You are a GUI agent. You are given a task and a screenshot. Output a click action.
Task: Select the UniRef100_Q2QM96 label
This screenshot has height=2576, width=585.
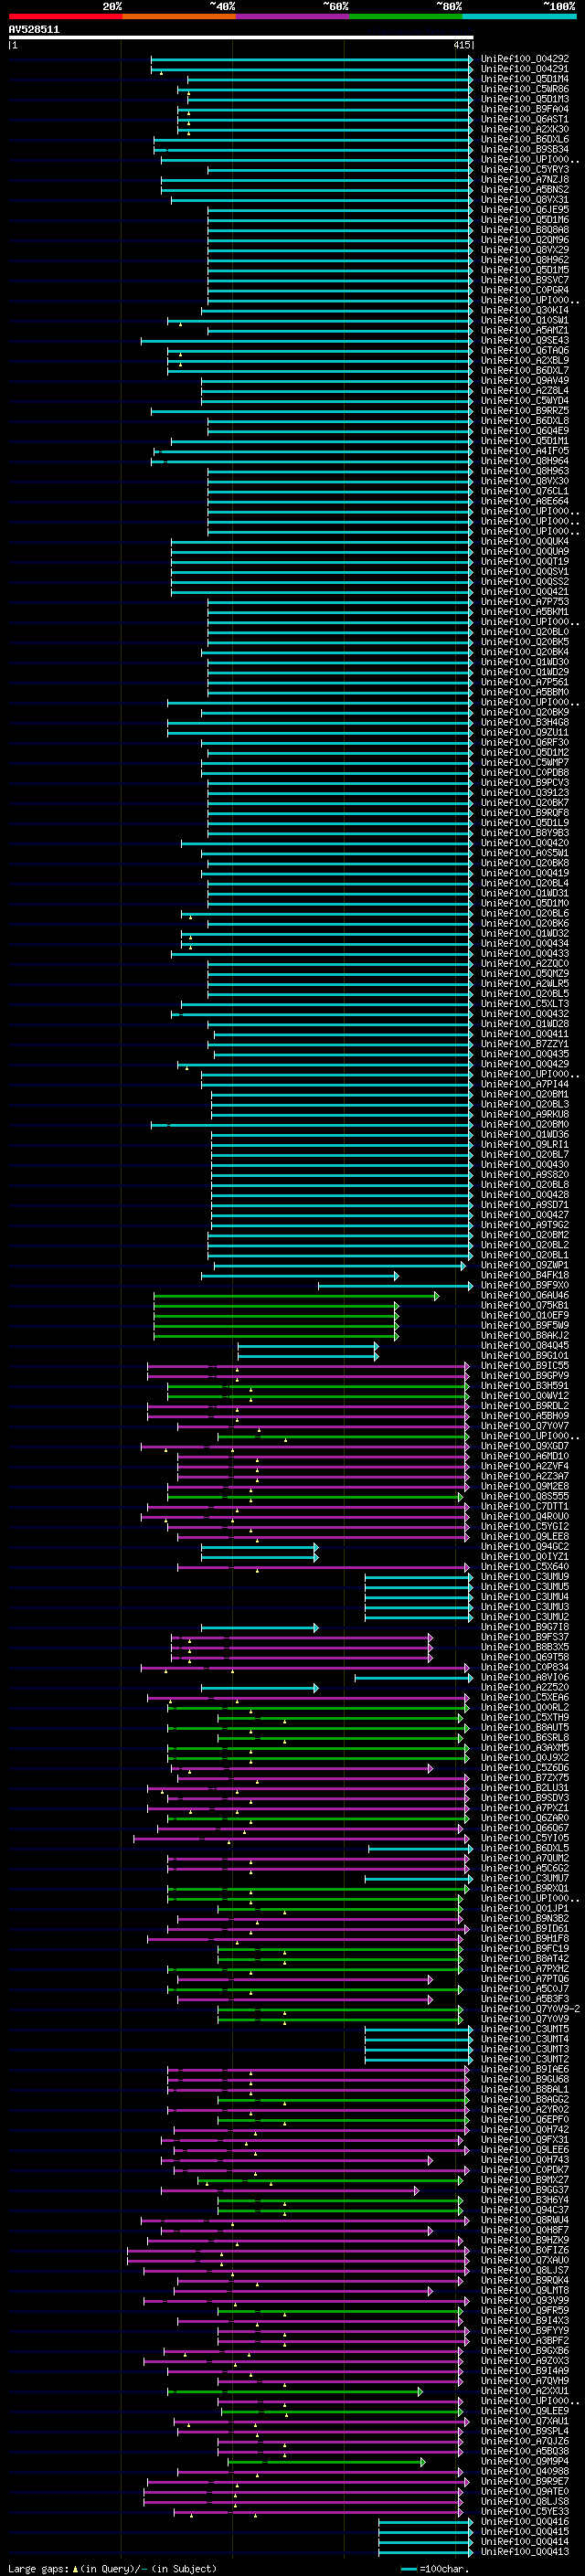525,240
